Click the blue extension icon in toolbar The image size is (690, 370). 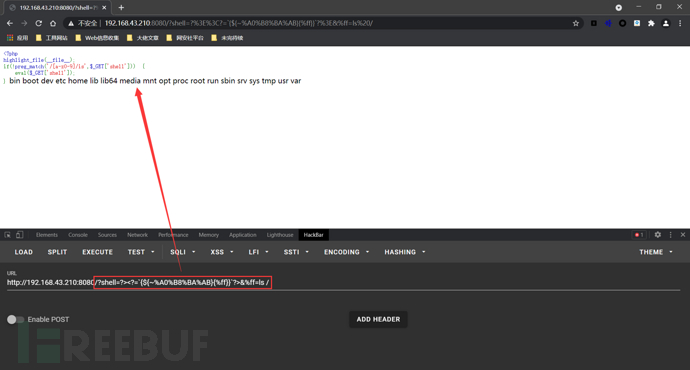click(608, 23)
